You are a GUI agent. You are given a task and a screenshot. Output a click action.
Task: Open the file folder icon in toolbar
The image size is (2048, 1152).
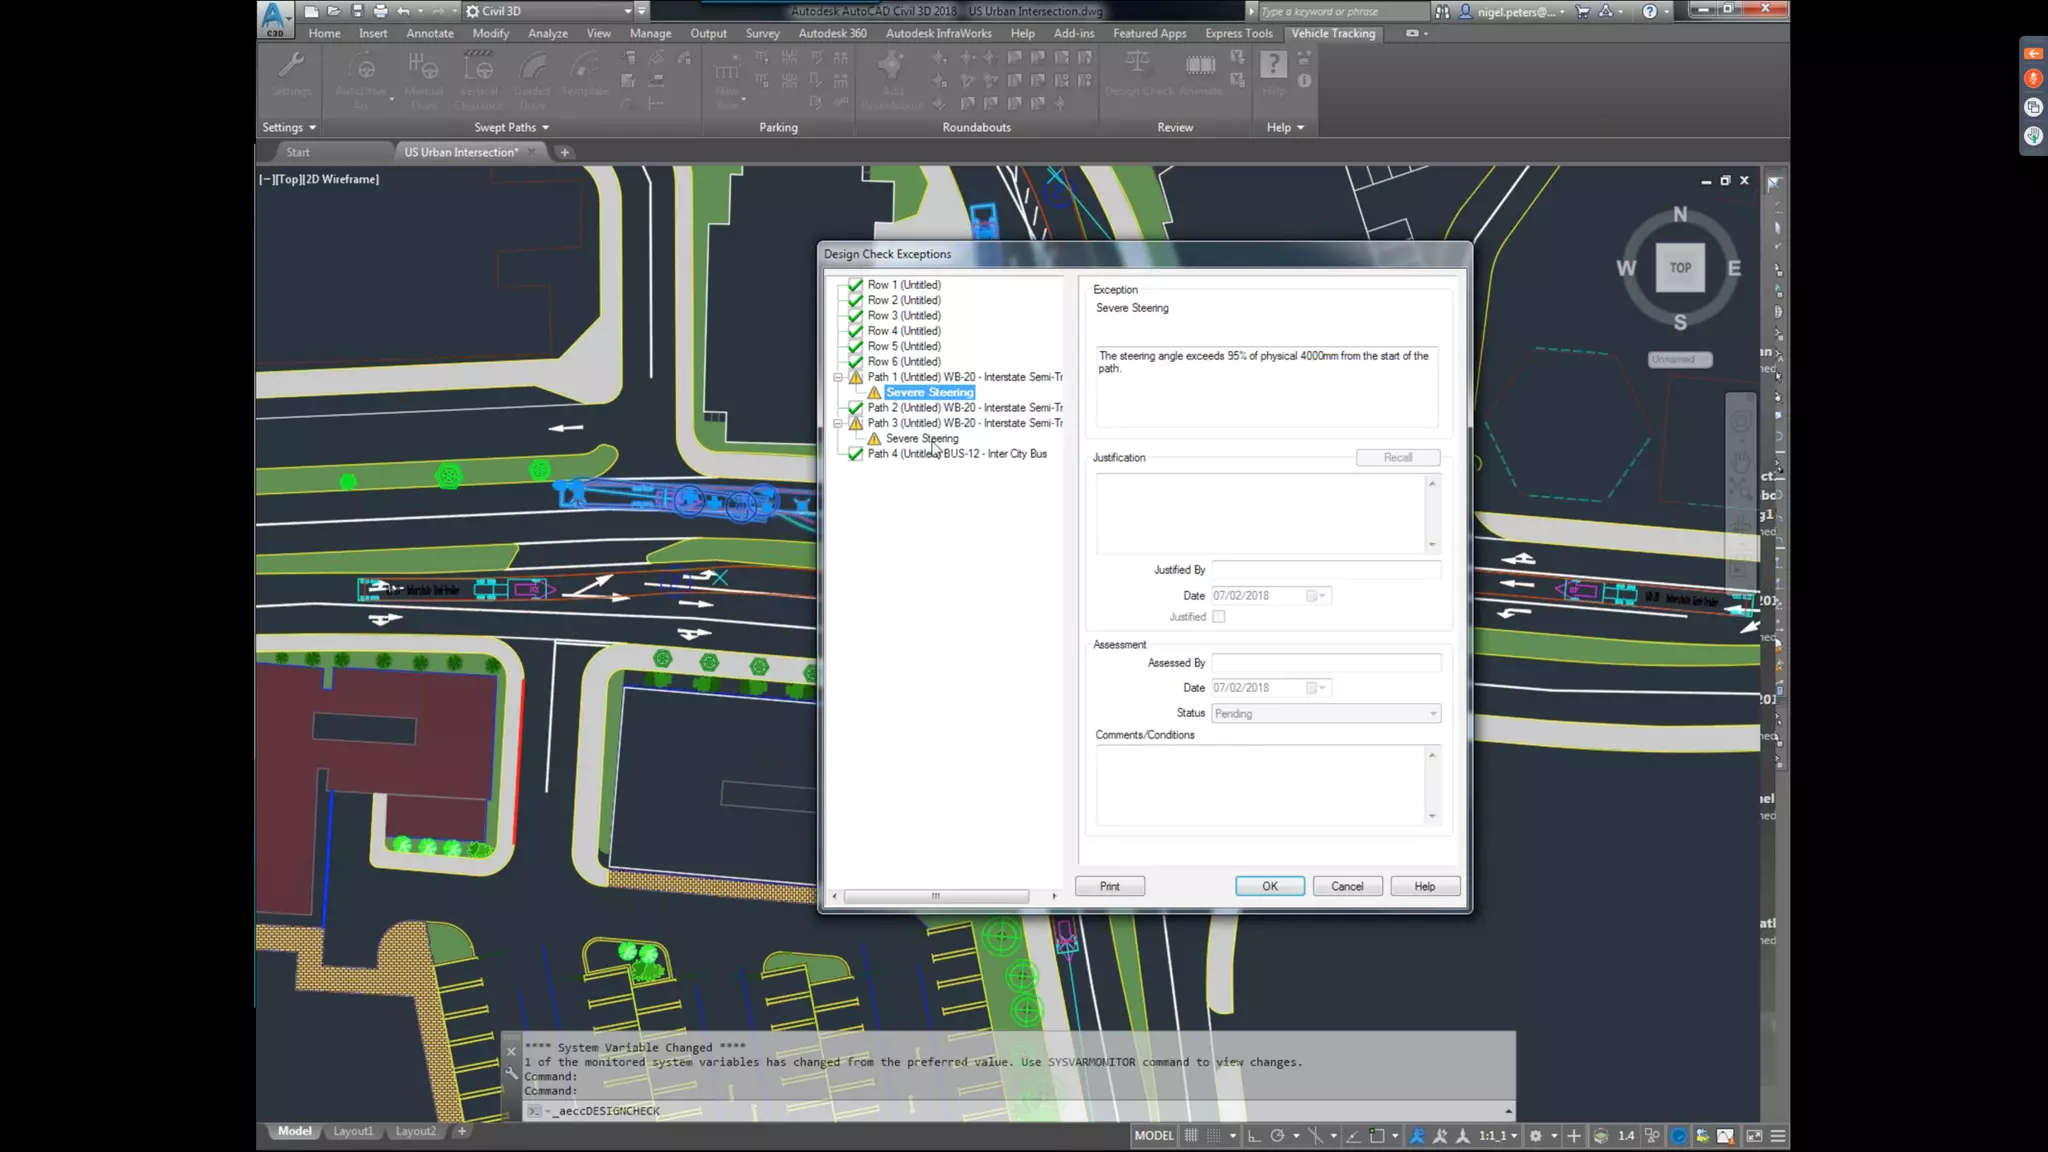(x=334, y=11)
